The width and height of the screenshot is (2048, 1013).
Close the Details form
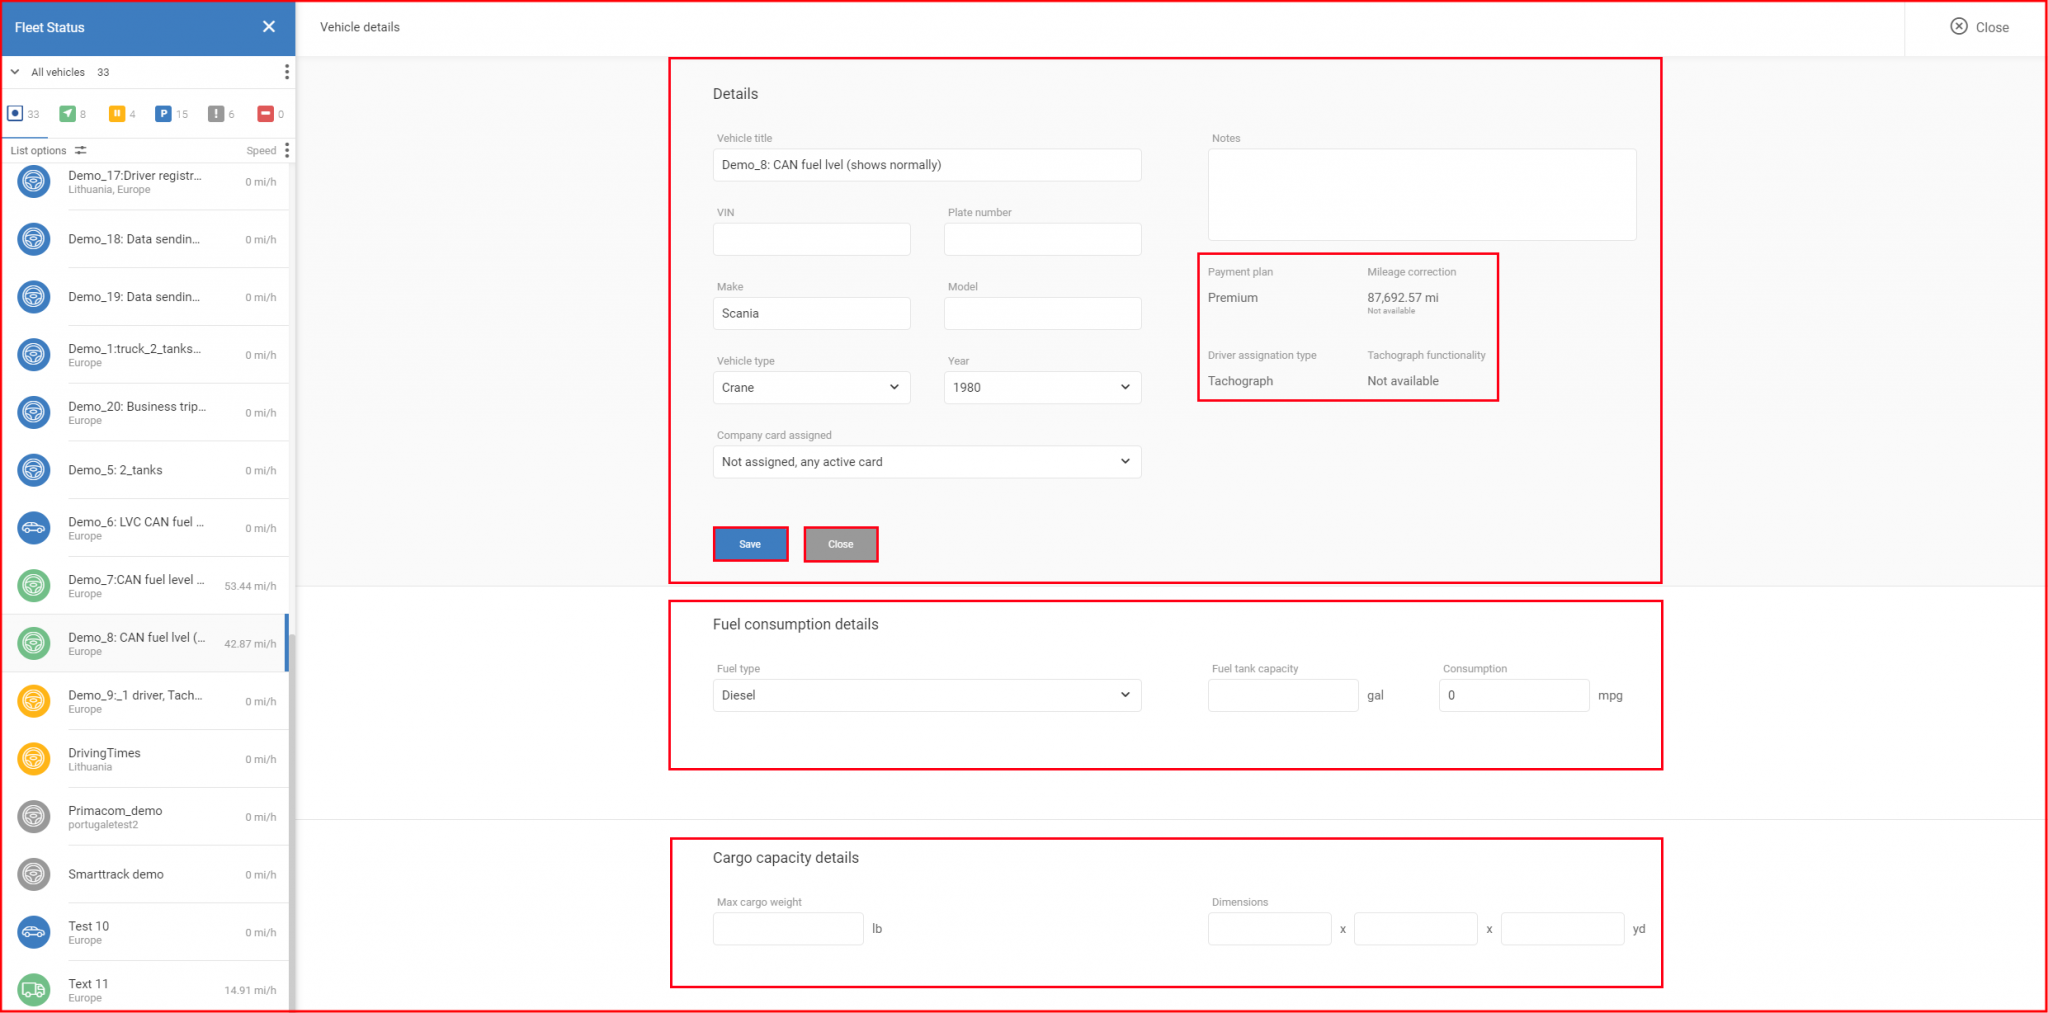click(841, 544)
